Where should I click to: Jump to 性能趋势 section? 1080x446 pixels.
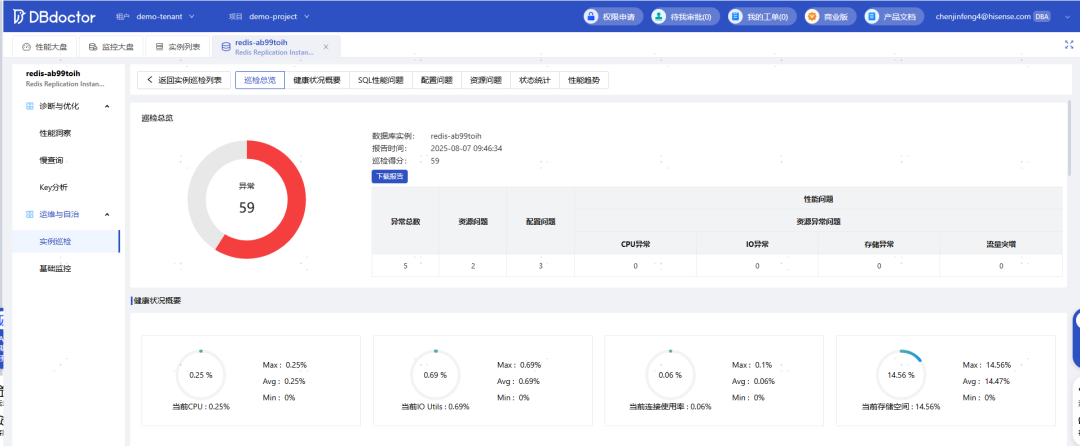[x=583, y=80]
